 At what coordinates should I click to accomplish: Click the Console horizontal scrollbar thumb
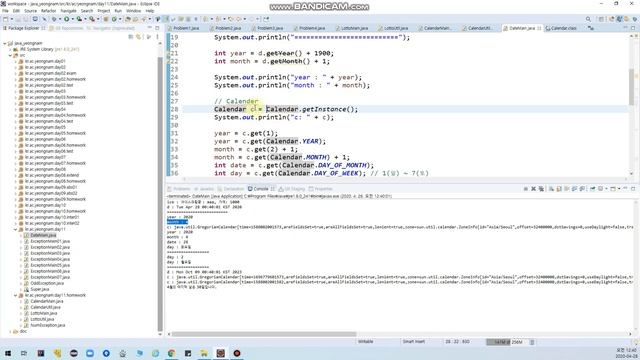click(264, 334)
